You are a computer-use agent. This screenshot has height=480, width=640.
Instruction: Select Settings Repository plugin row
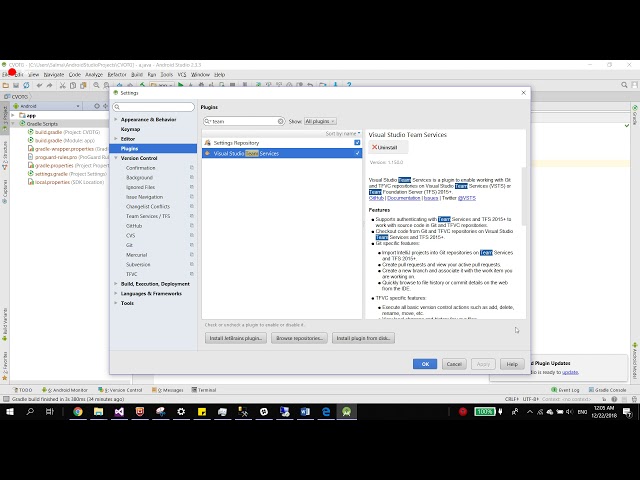282,143
